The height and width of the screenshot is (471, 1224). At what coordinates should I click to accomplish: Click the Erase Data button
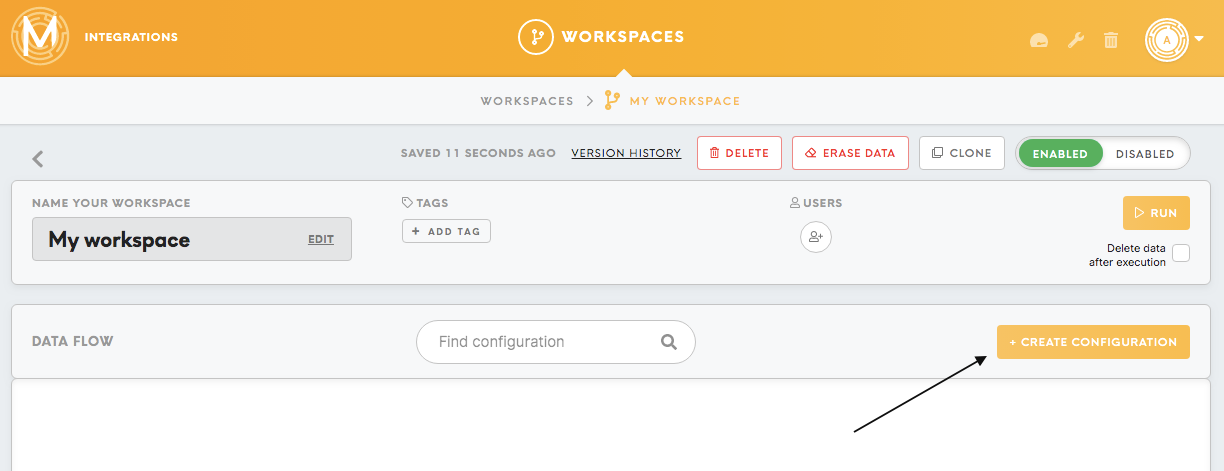[850, 153]
